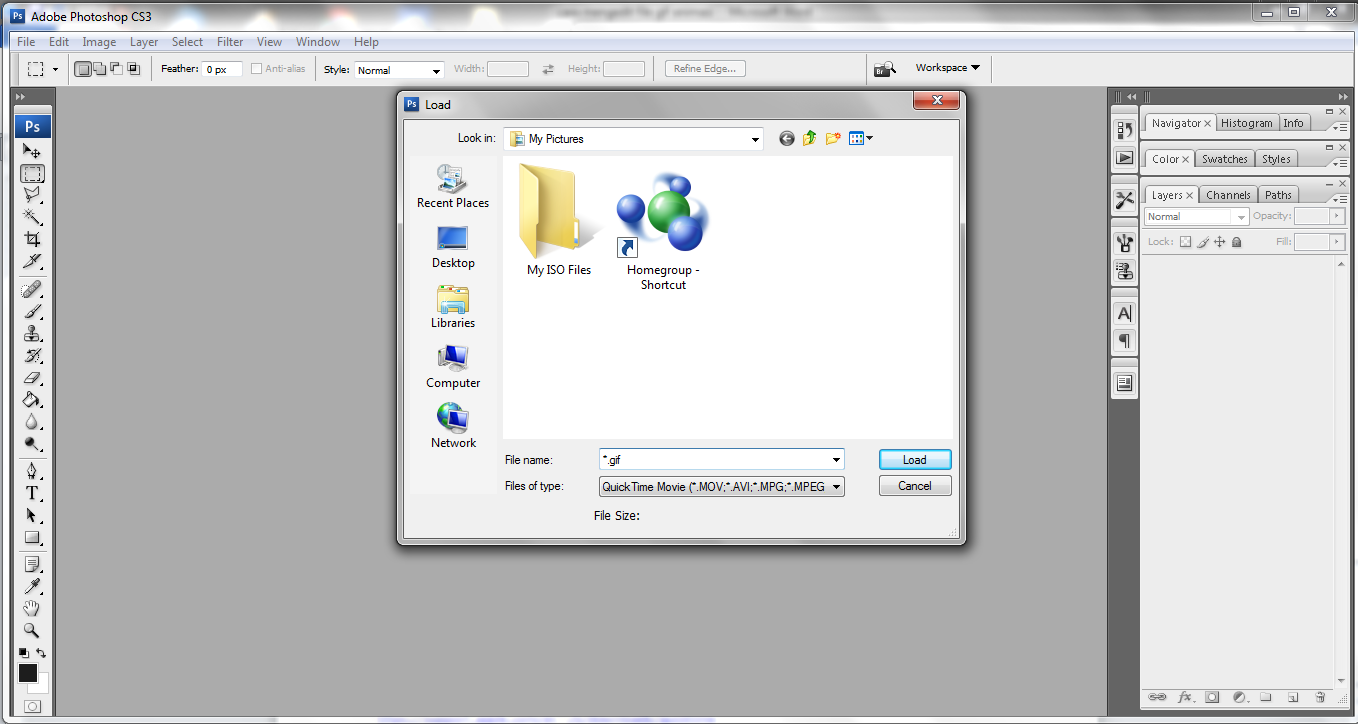Click the Add layer mask icon
The height and width of the screenshot is (724, 1358).
(x=1212, y=697)
